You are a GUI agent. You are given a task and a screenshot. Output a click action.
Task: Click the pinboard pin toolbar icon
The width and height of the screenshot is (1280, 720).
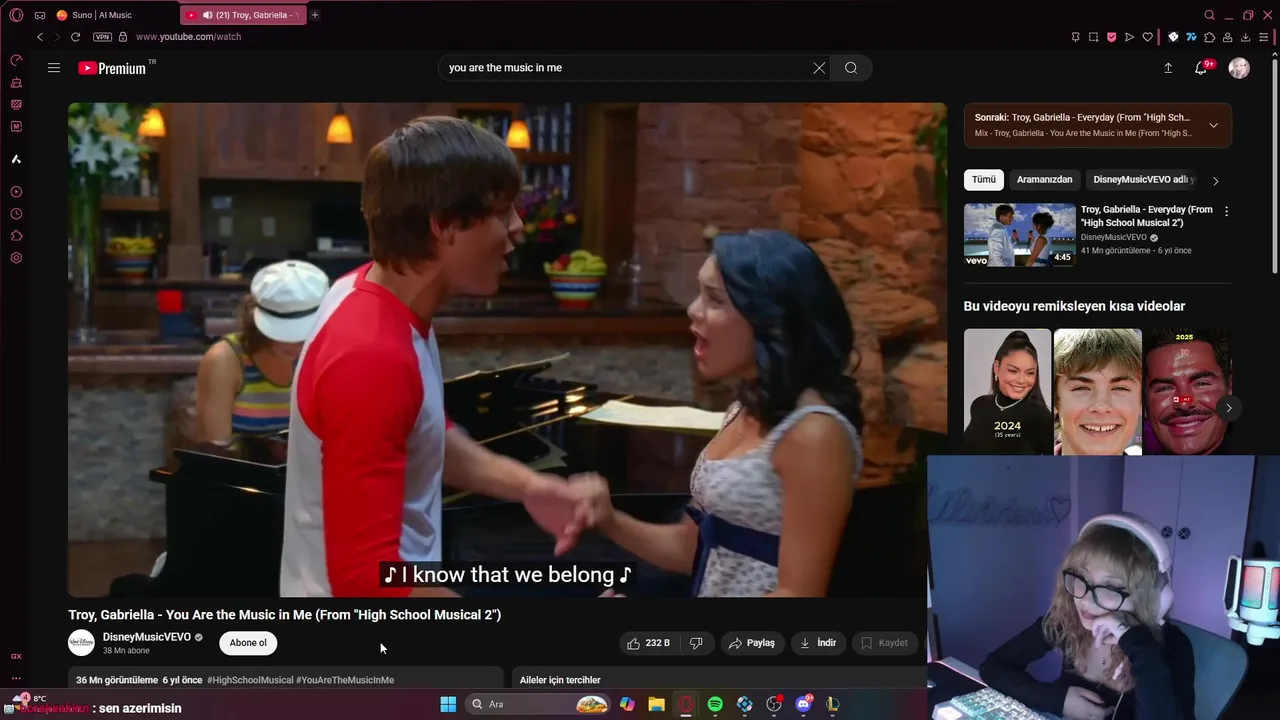point(1075,37)
